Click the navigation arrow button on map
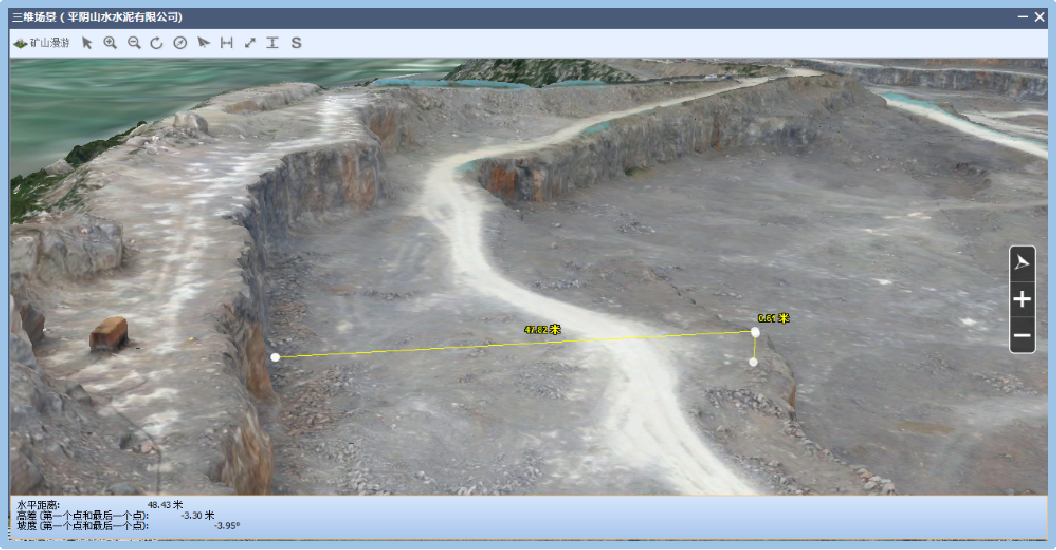The height and width of the screenshot is (550, 1056). click(x=1022, y=263)
